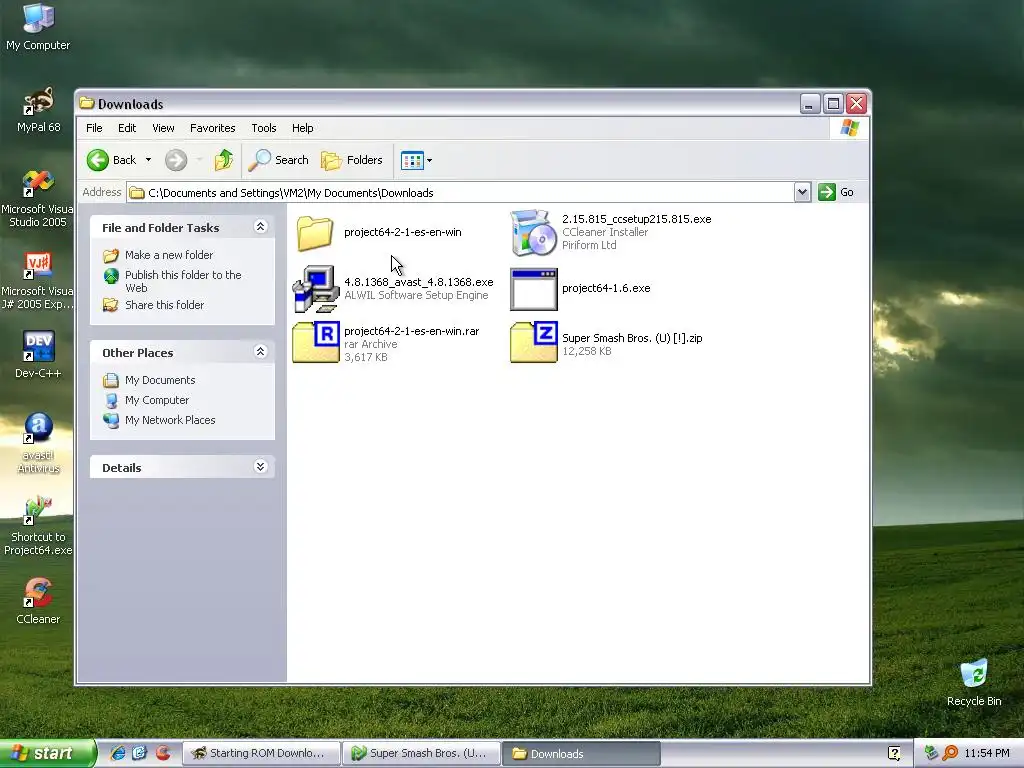
Task: Open the File menu
Action: pyautogui.click(x=94, y=128)
